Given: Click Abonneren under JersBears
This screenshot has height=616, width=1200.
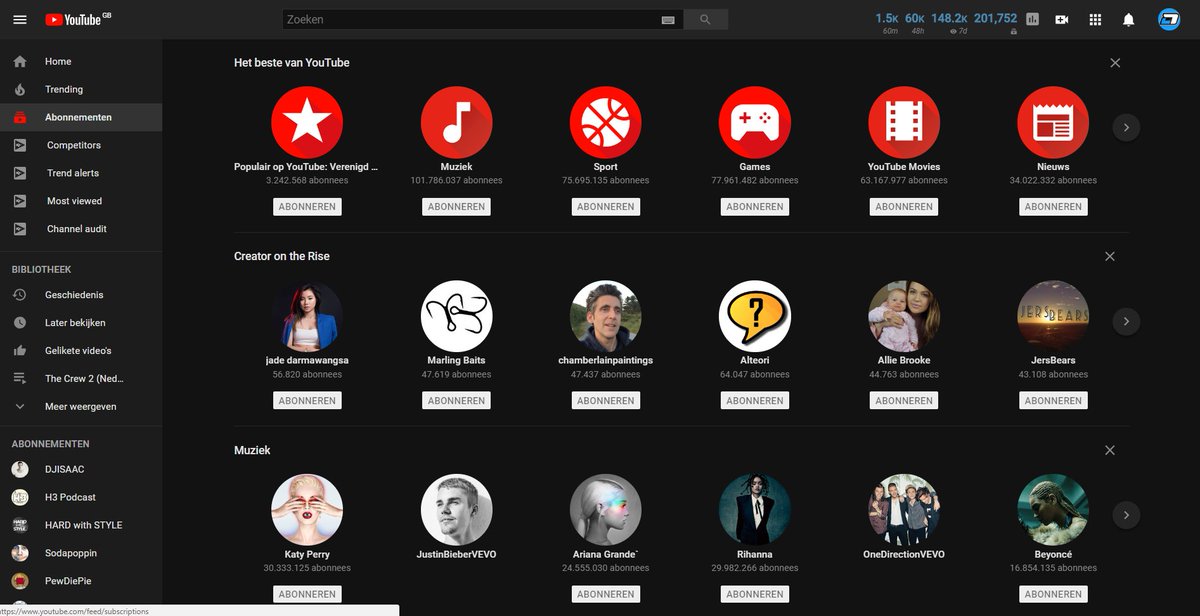Looking at the screenshot, I should (1053, 401).
